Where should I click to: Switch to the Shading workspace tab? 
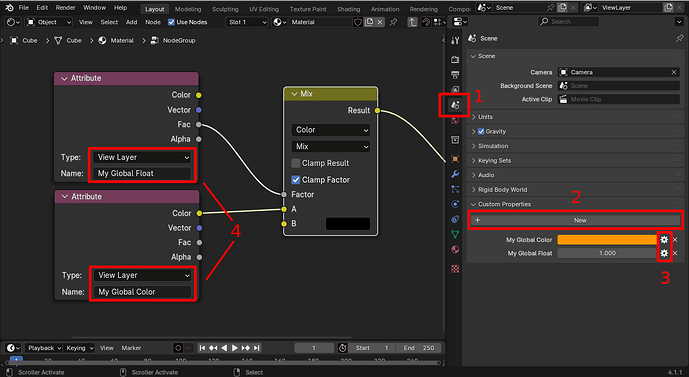click(x=348, y=9)
